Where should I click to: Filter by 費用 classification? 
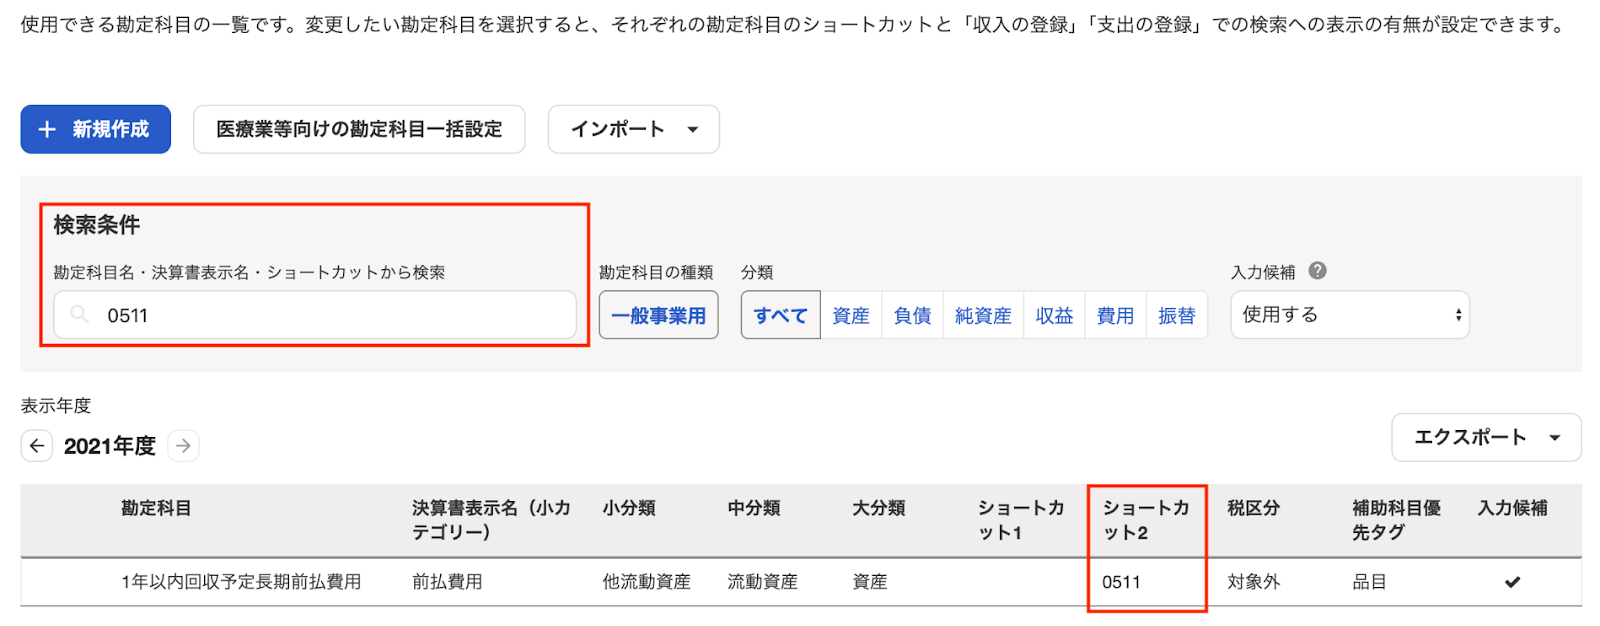1115,315
